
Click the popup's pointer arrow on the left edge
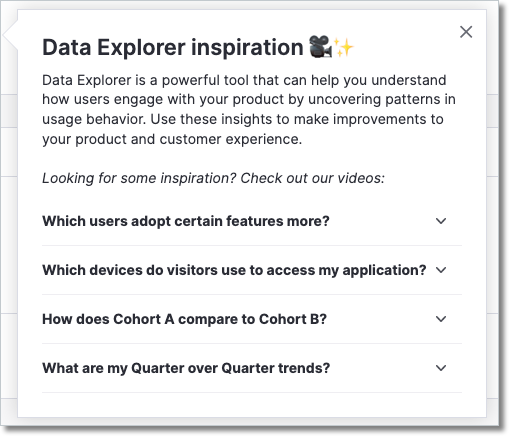tap(10, 35)
